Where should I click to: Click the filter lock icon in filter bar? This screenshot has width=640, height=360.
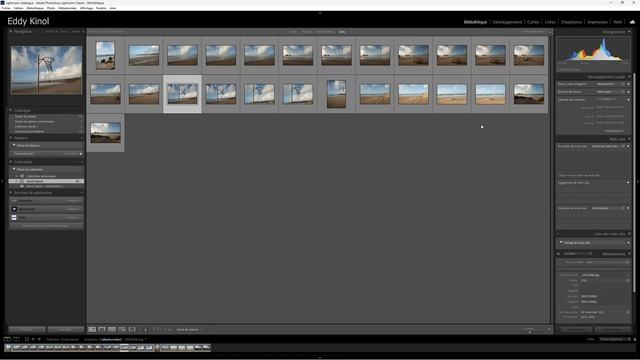(550, 31)
